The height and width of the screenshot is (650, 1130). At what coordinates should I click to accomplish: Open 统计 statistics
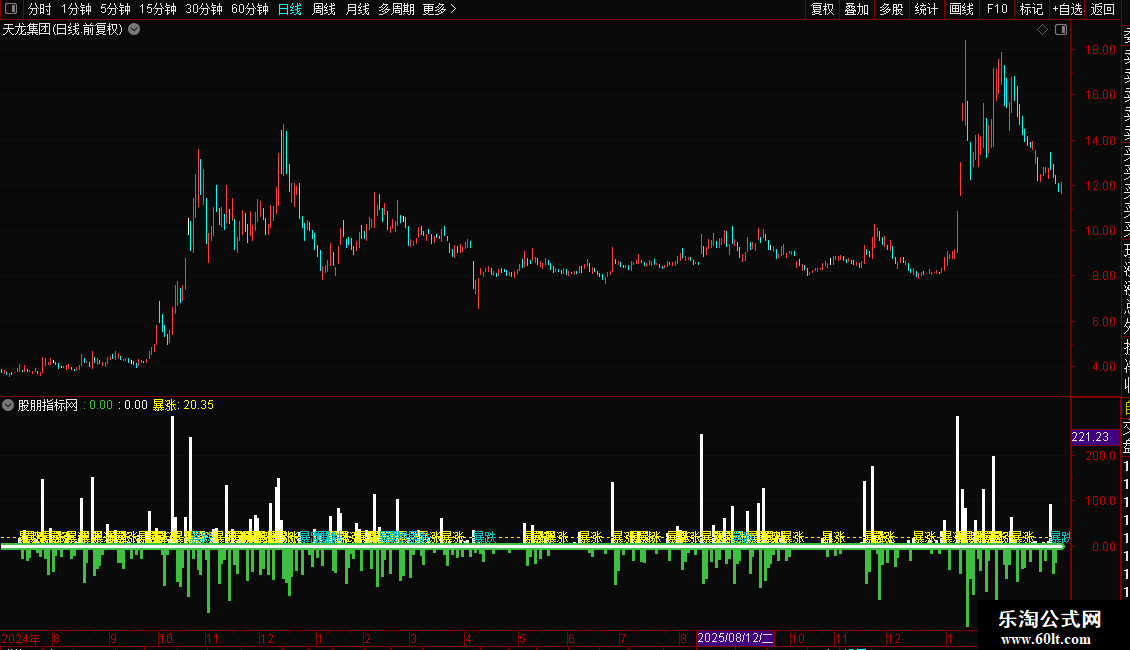click(x=926, y=9)
